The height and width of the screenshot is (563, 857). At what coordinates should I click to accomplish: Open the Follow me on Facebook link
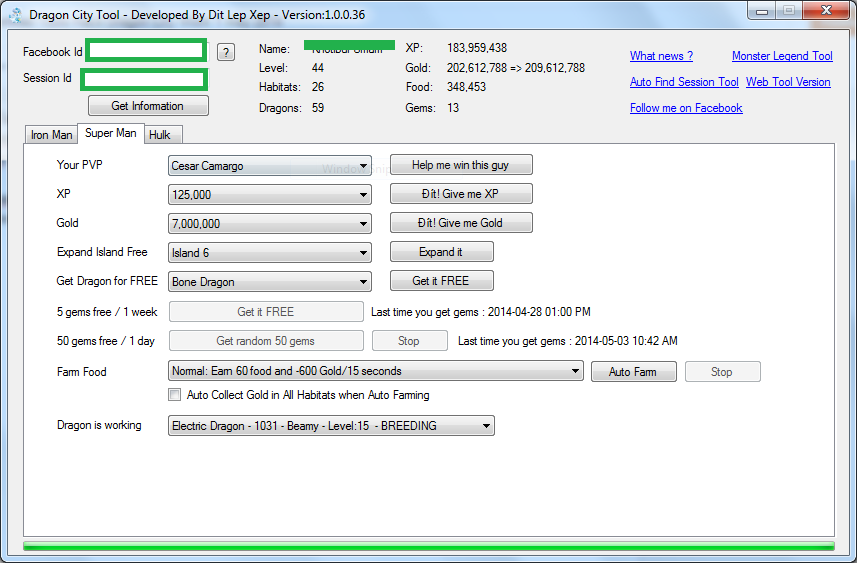(x=686, y=108)
